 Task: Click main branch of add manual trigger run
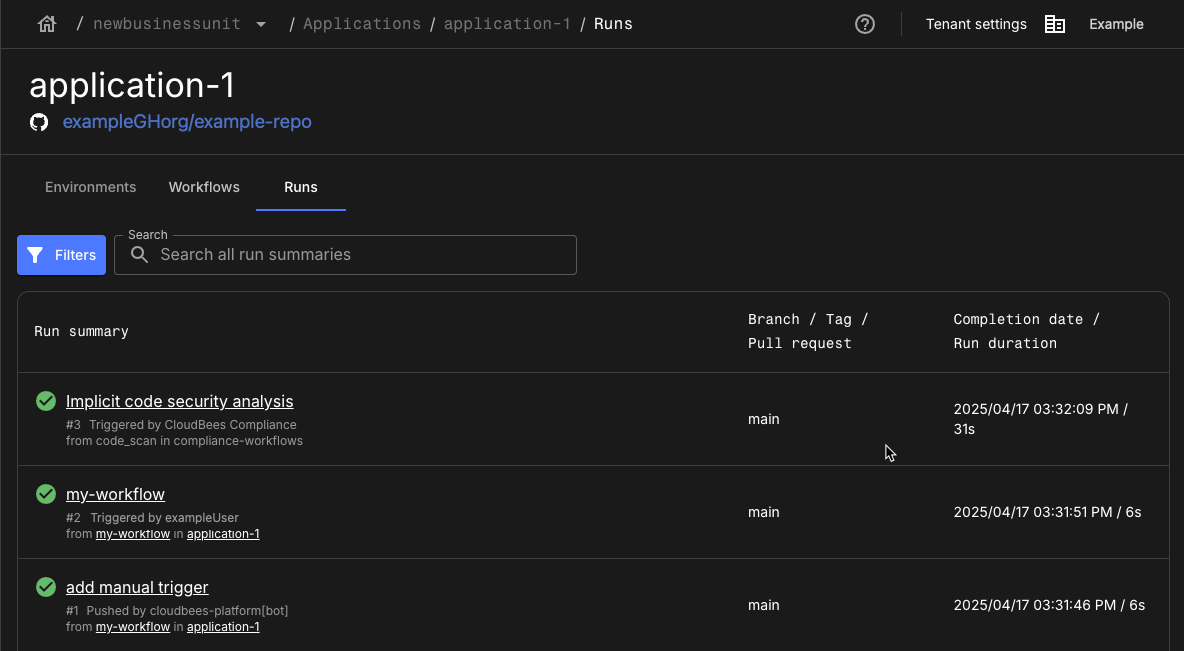click(x=763, y=605)
